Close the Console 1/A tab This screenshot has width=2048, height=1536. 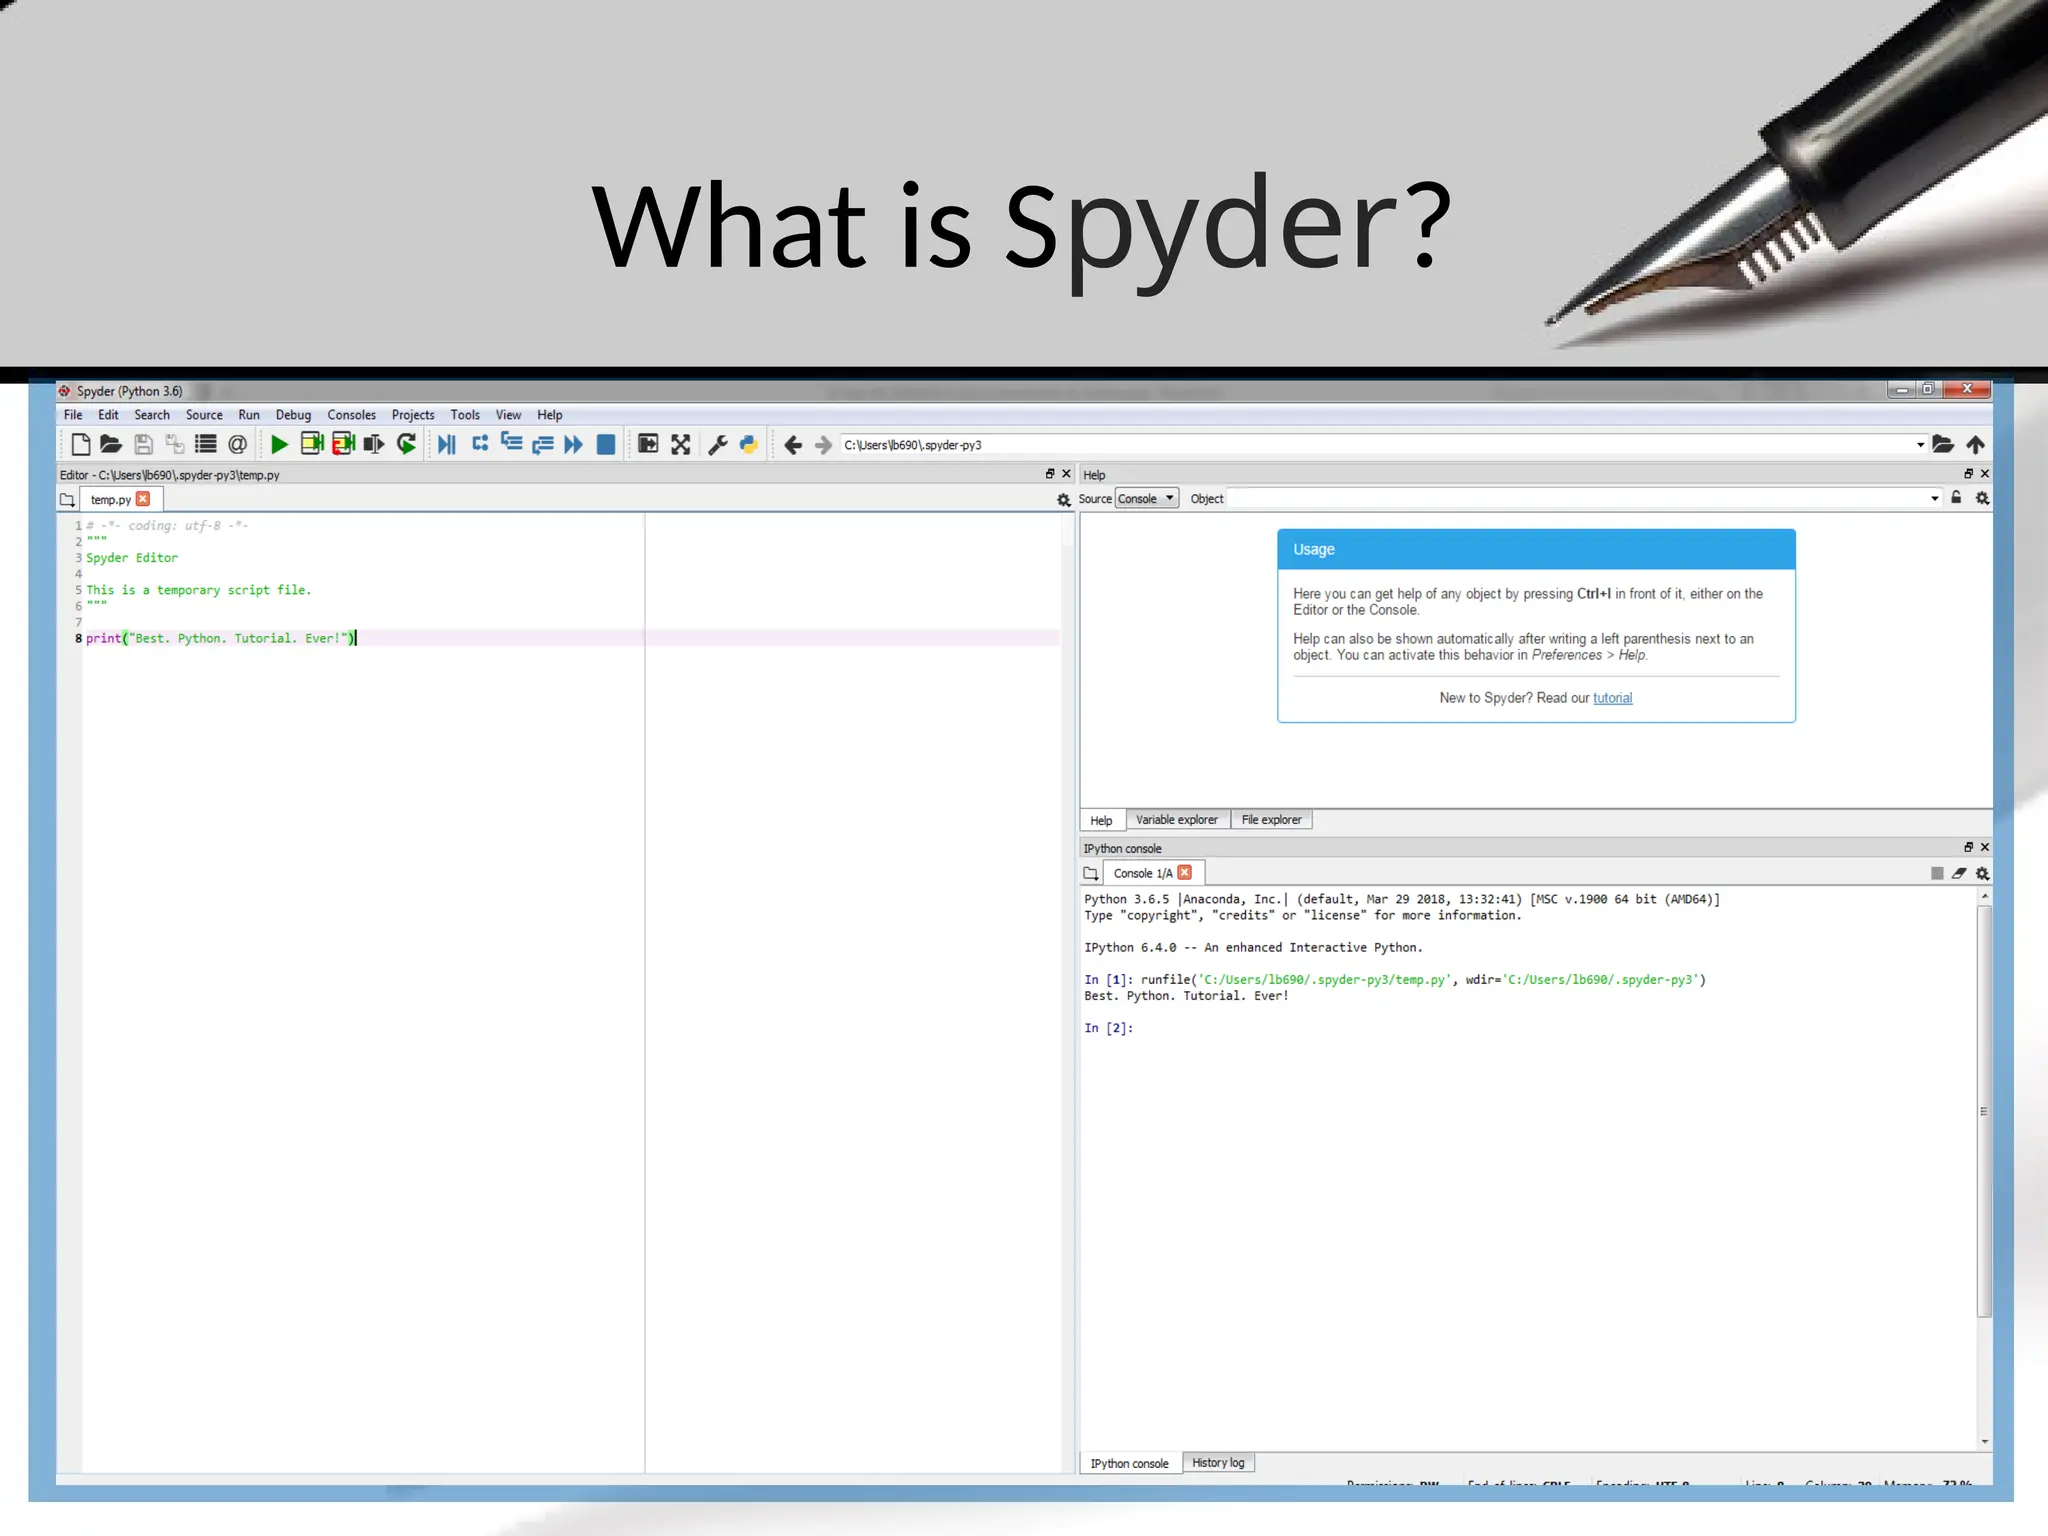pyautogui.click(x=1185, y=873)
